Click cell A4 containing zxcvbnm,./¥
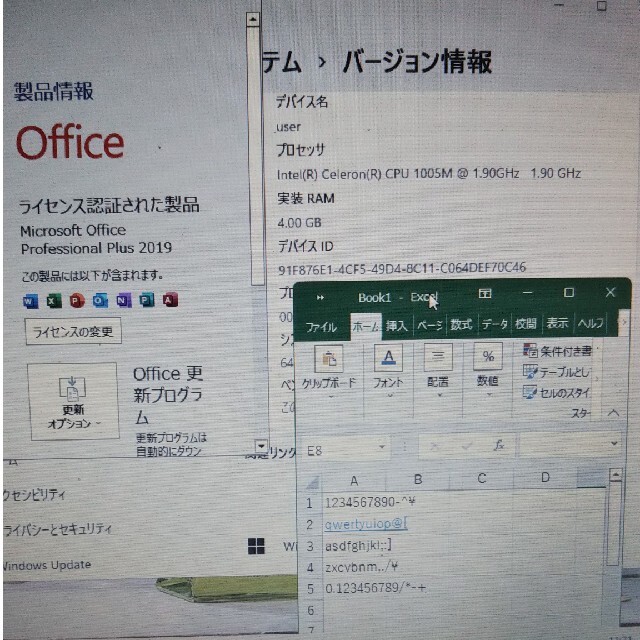Viewport: 640px width, 640px height. pyautogui.click(x=362, y=567)
